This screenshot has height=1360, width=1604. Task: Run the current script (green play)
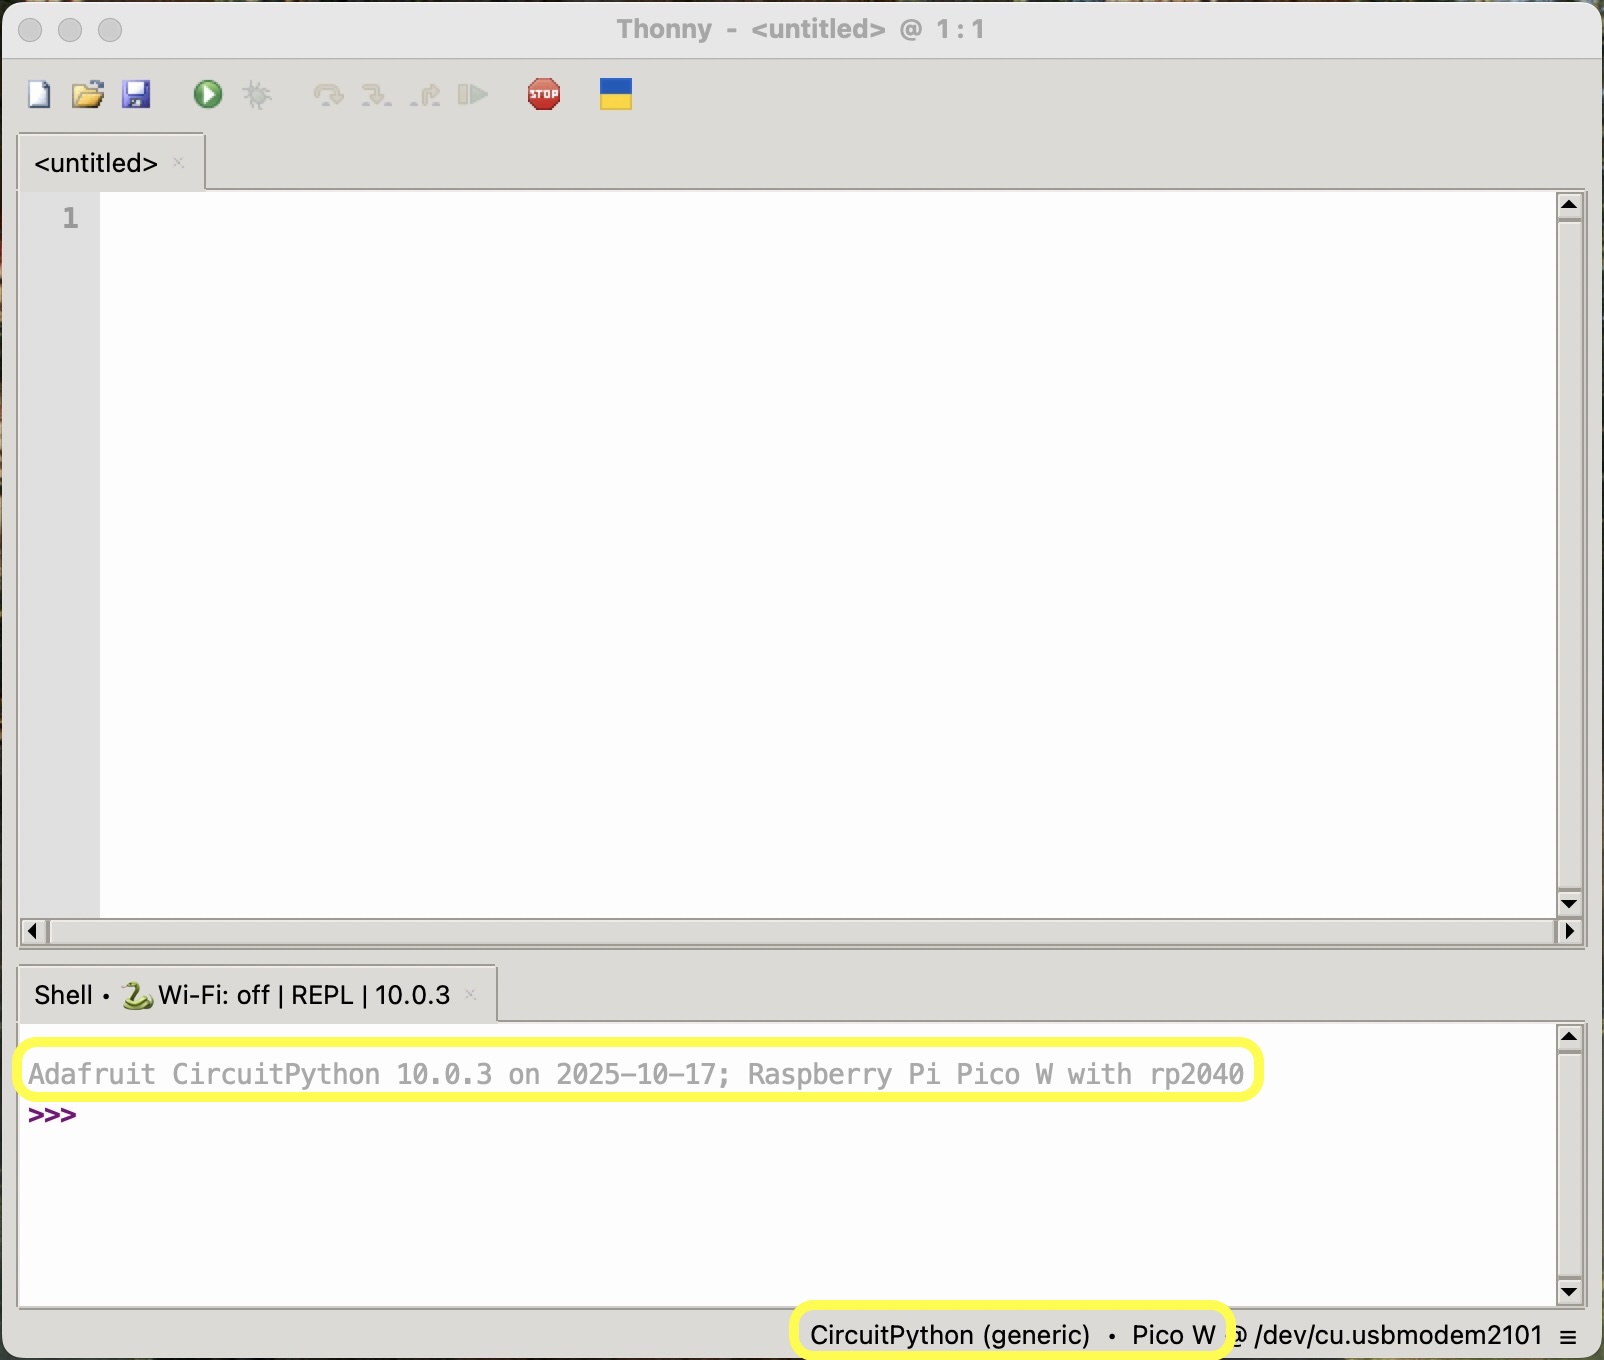click(x=208, y=95)
